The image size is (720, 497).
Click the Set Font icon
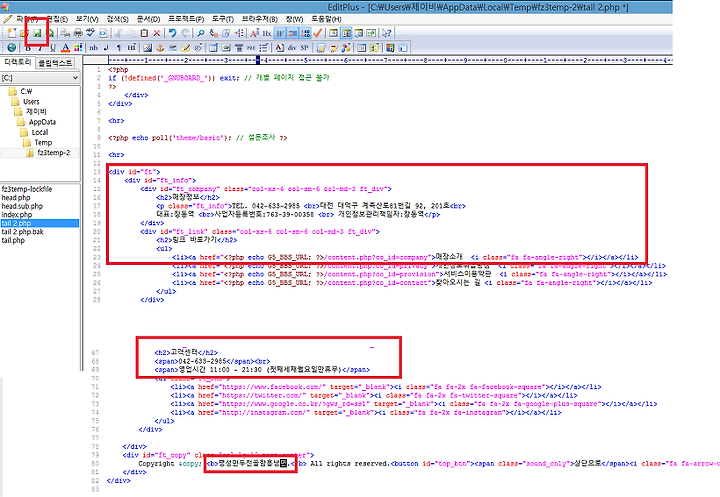254,33
